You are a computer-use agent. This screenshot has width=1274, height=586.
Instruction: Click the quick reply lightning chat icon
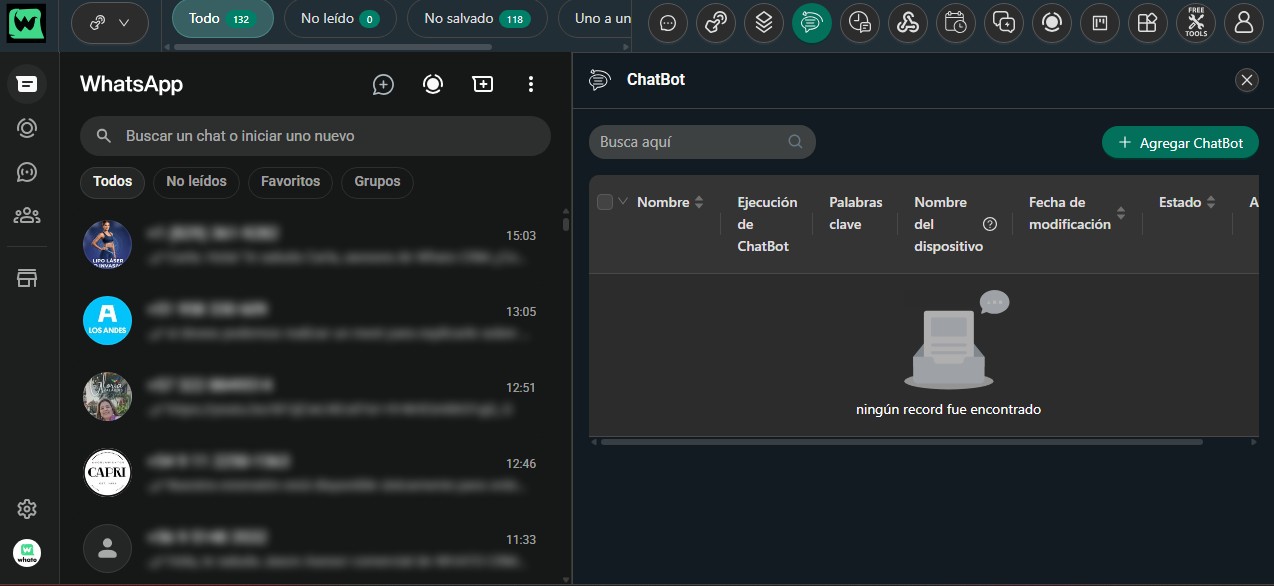point(1004,23)
